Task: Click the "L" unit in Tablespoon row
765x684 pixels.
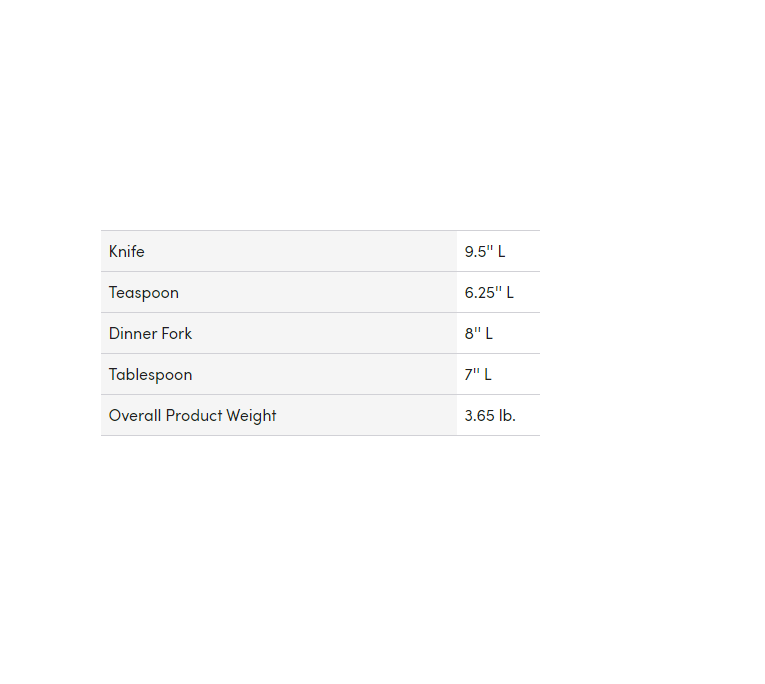Action: (x=487, y=375)
